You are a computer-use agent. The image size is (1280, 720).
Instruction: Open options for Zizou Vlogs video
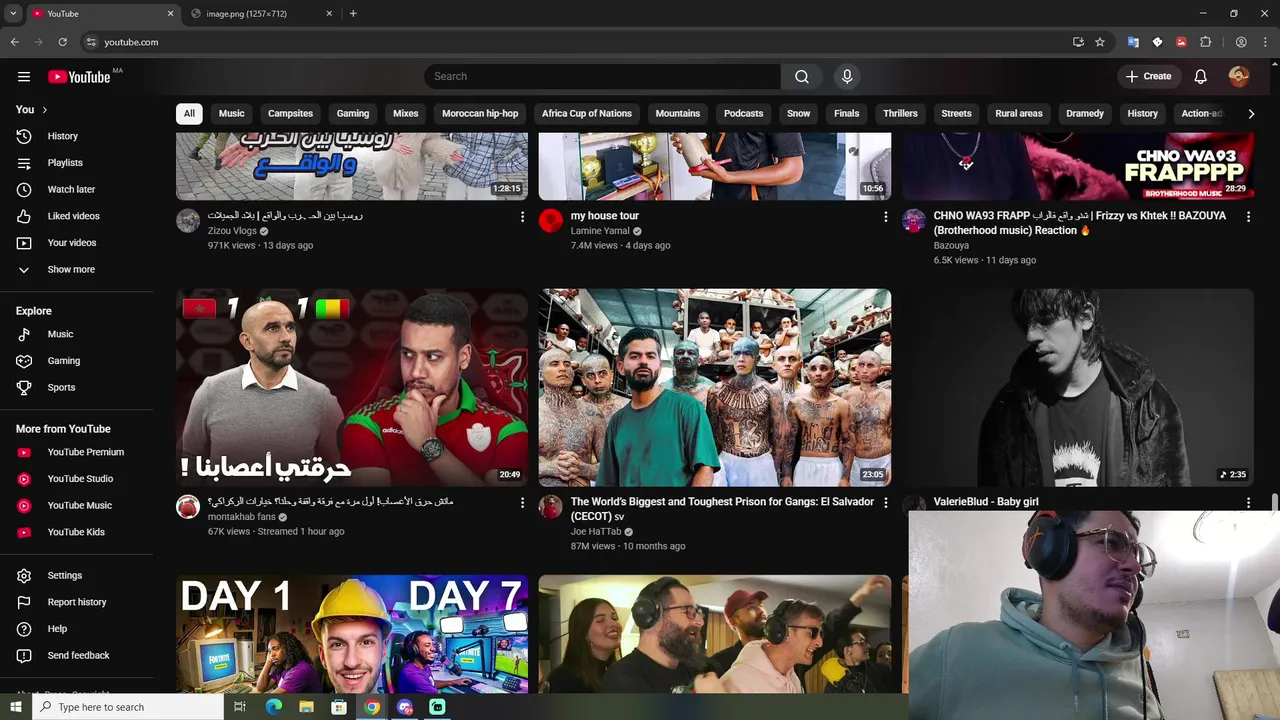click(x=522, y=217)
